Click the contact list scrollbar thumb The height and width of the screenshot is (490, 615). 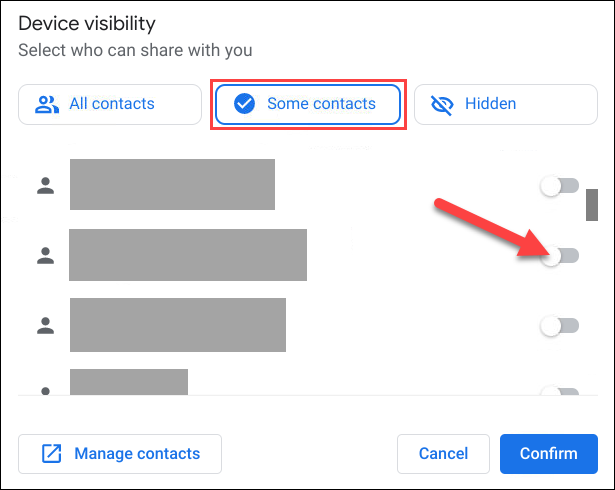click(591, 206)
